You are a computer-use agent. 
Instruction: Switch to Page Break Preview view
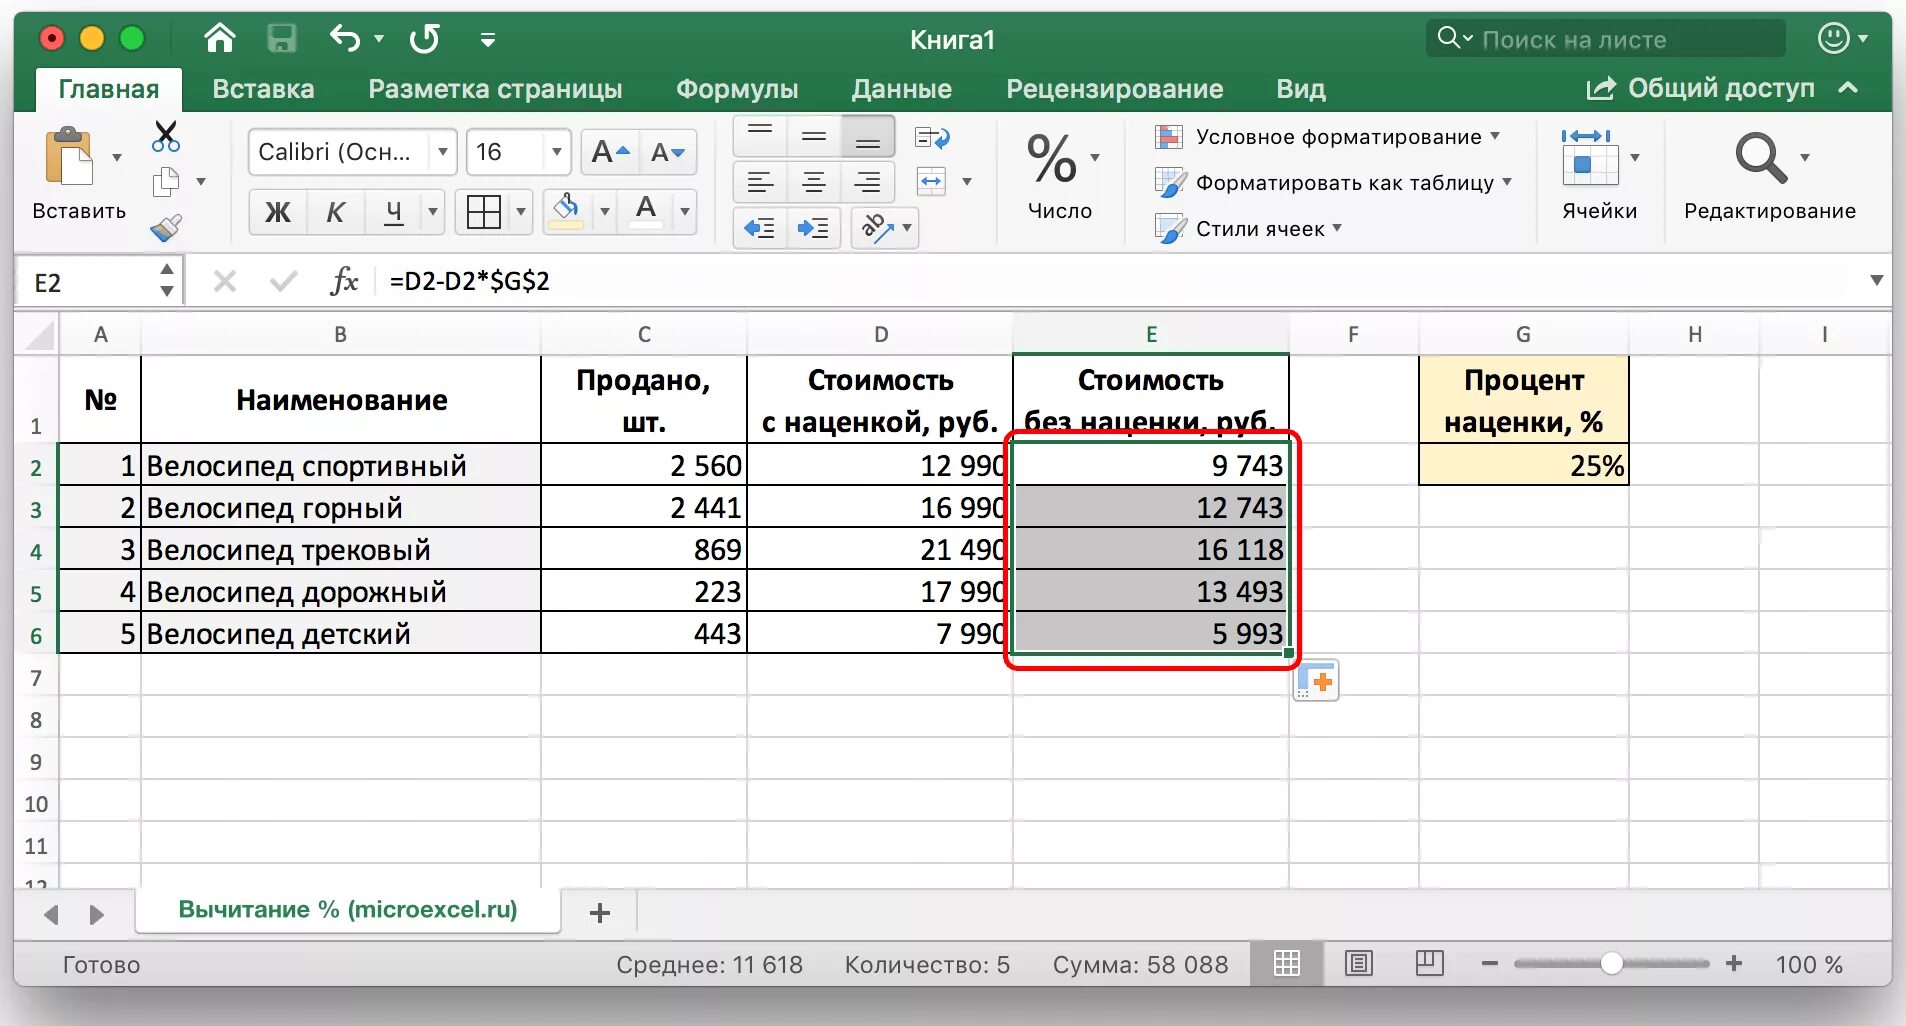coord(1430,963)
